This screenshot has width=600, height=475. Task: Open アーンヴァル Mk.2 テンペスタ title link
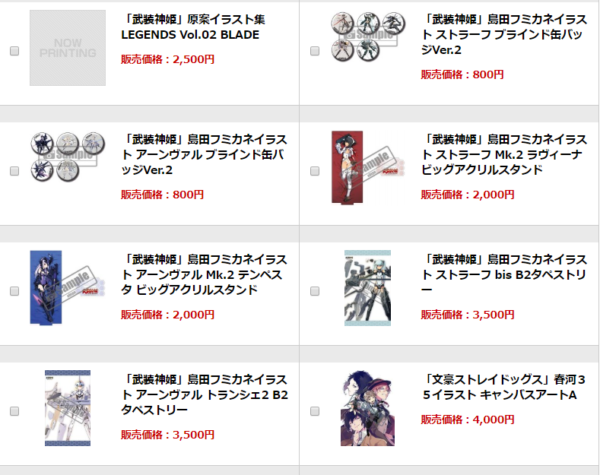(204, 275)
